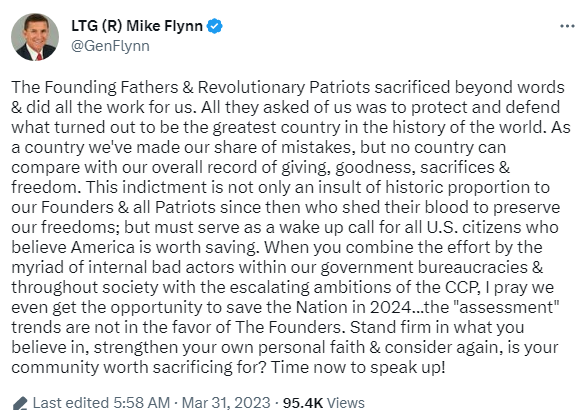Click the Mar 31, 2023 date
This screenshot has width=582, height=420.
(226, 403)
